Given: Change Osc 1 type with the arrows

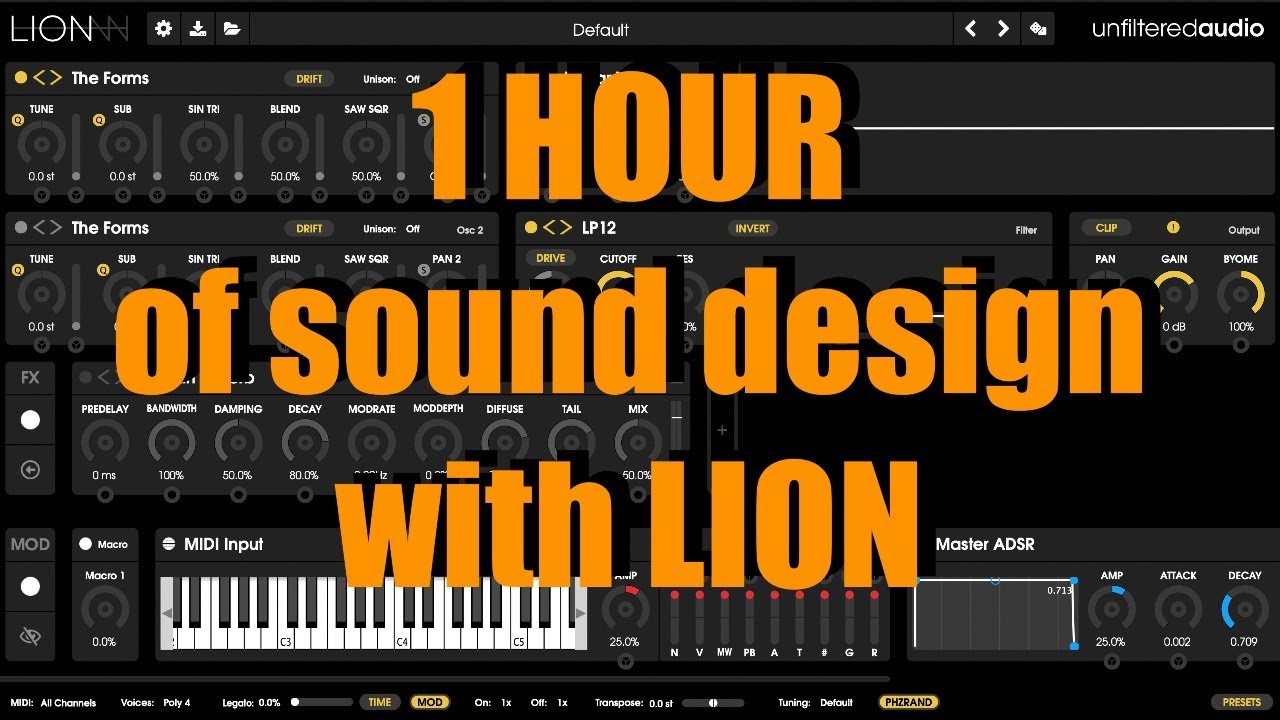Looking at the screenshot, I should (x=47, y=77).
